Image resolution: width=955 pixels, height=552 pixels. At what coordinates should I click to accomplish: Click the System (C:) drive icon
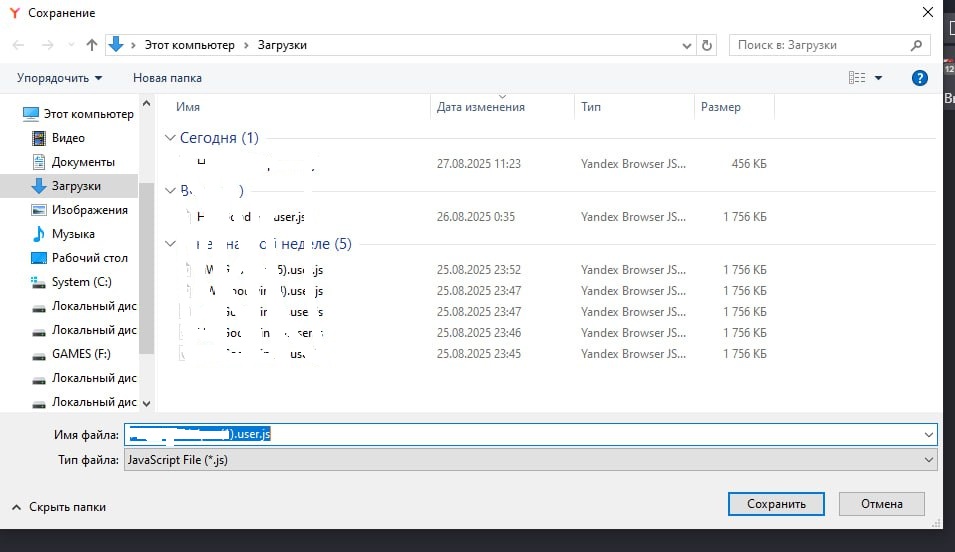(38, 282)
